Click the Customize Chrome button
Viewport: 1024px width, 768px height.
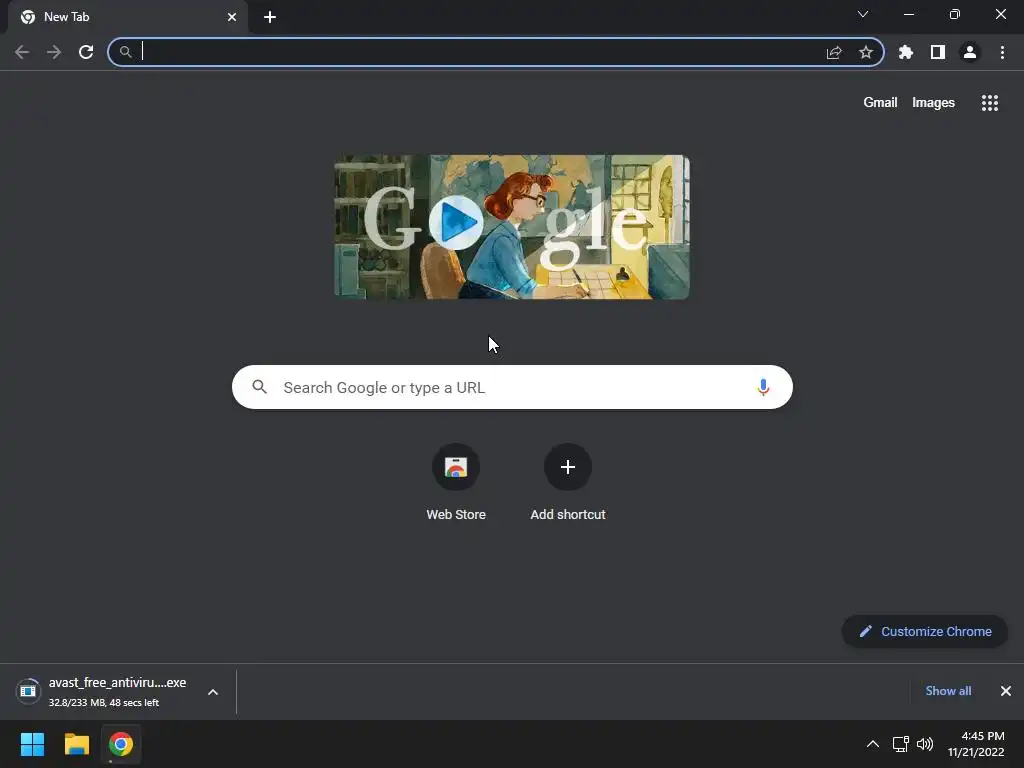(925, 632)
